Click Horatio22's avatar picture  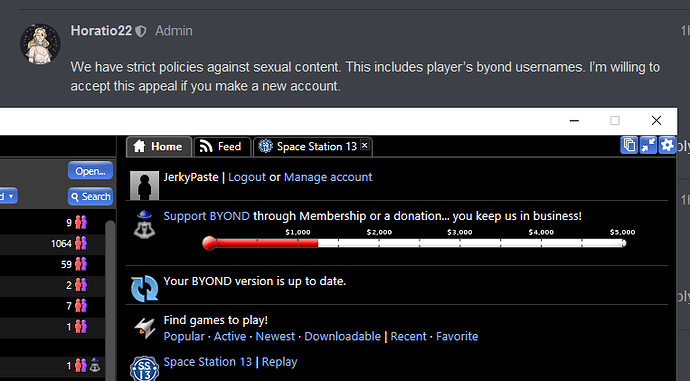(40, 44)
